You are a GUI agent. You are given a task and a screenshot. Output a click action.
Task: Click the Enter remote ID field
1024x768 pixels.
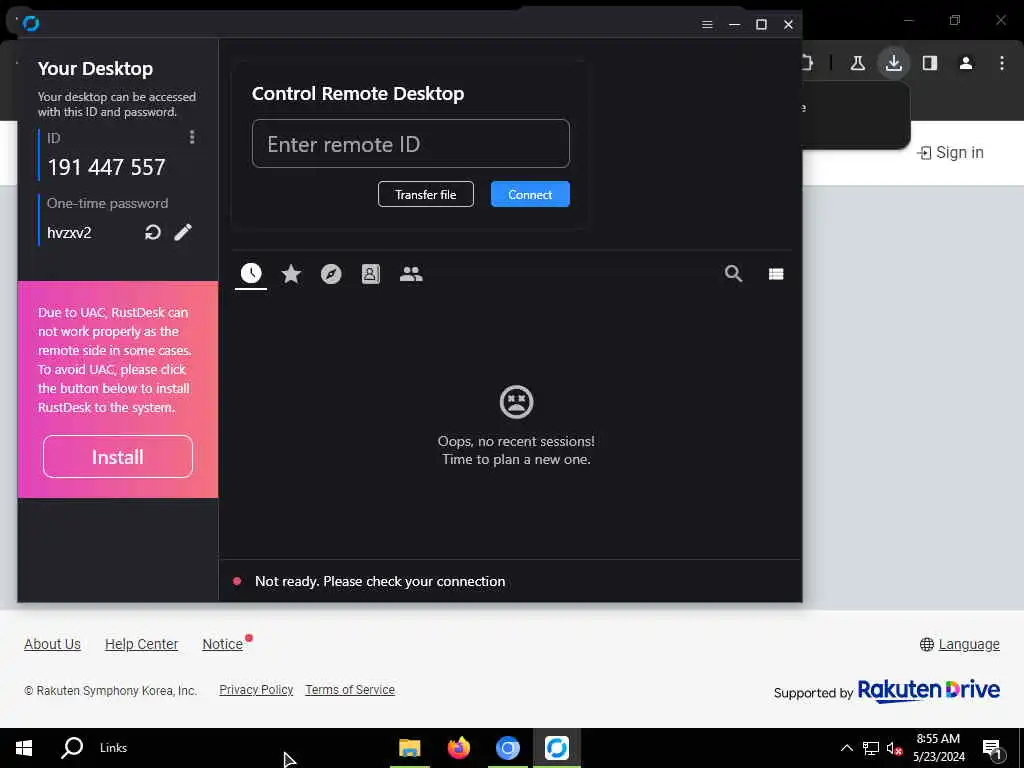click(411, 144)
